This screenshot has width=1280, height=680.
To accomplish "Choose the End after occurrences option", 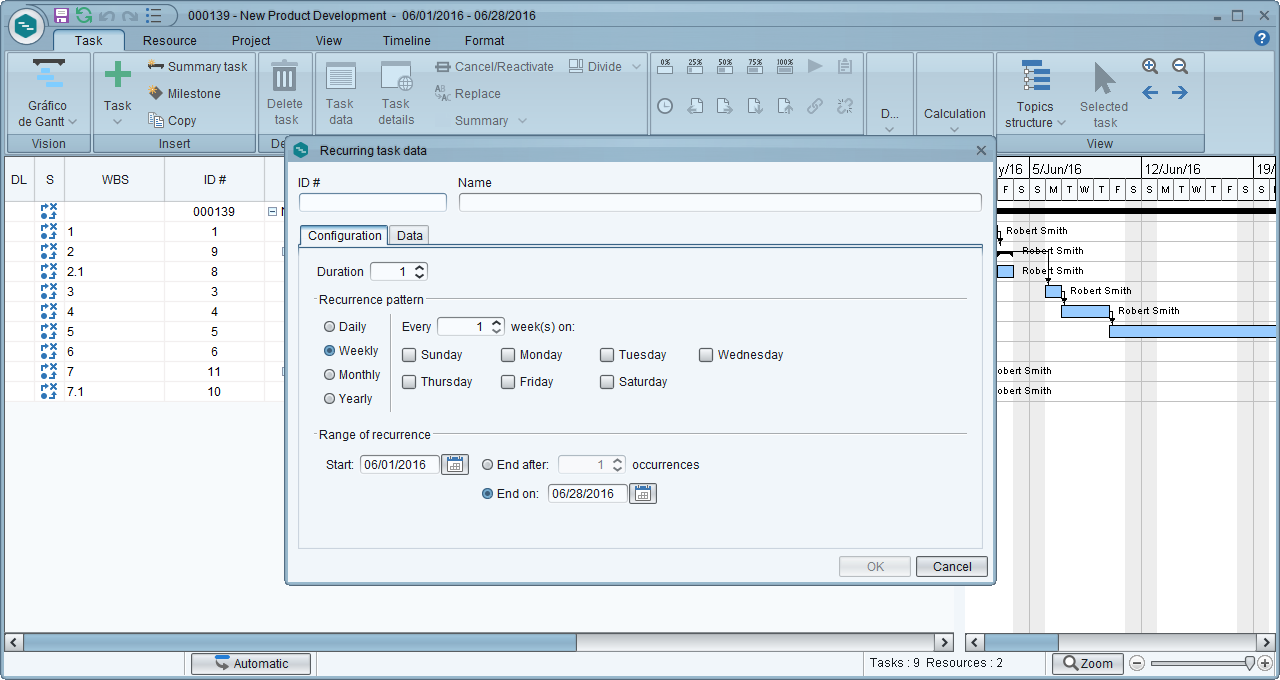I will click(488, 465).
